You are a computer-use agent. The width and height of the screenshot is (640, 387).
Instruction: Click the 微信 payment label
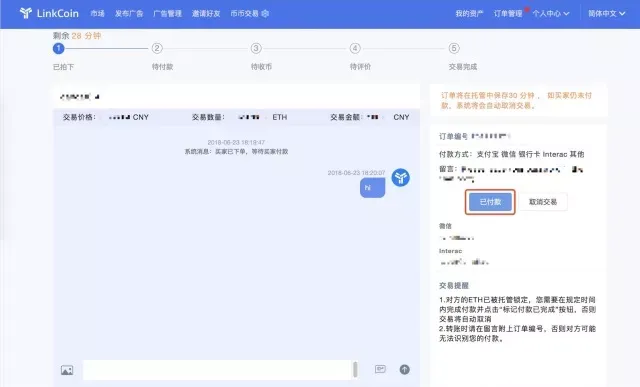(x=445, y=226)
